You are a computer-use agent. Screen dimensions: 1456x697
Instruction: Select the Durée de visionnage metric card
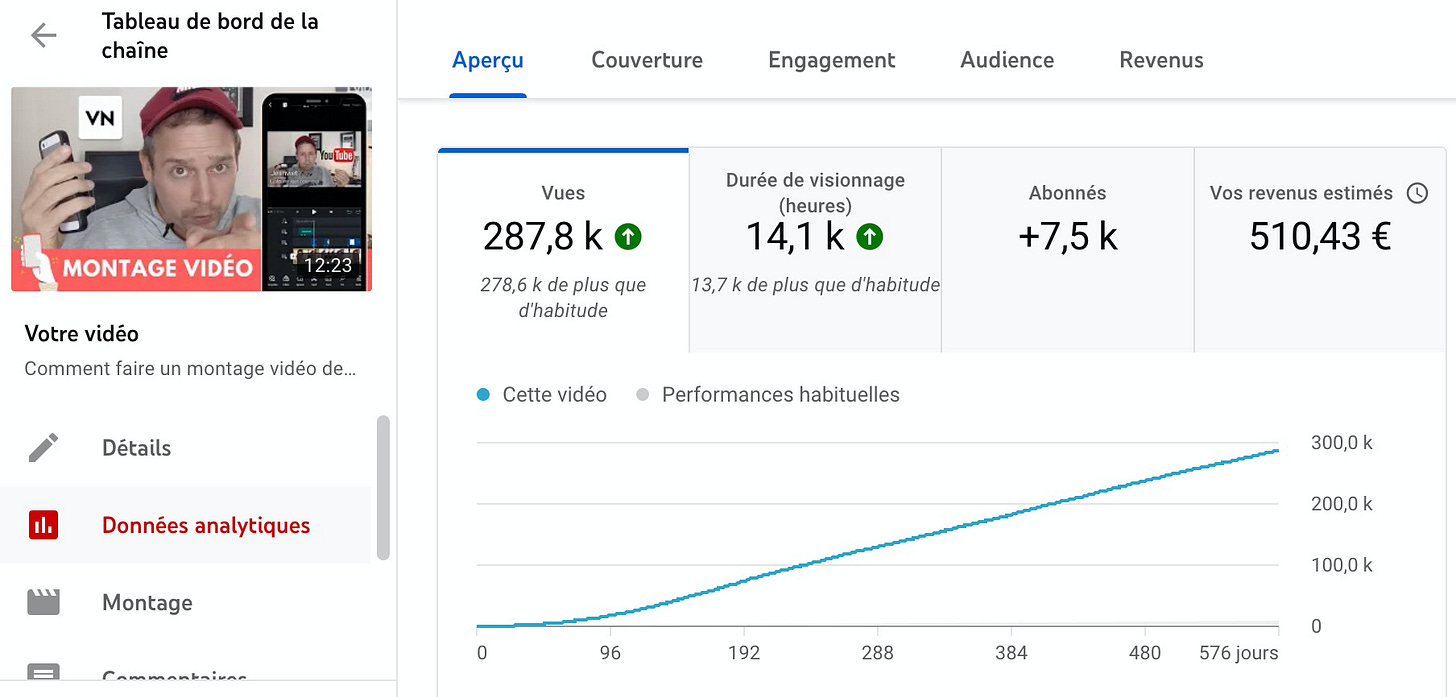coord(815,250)
